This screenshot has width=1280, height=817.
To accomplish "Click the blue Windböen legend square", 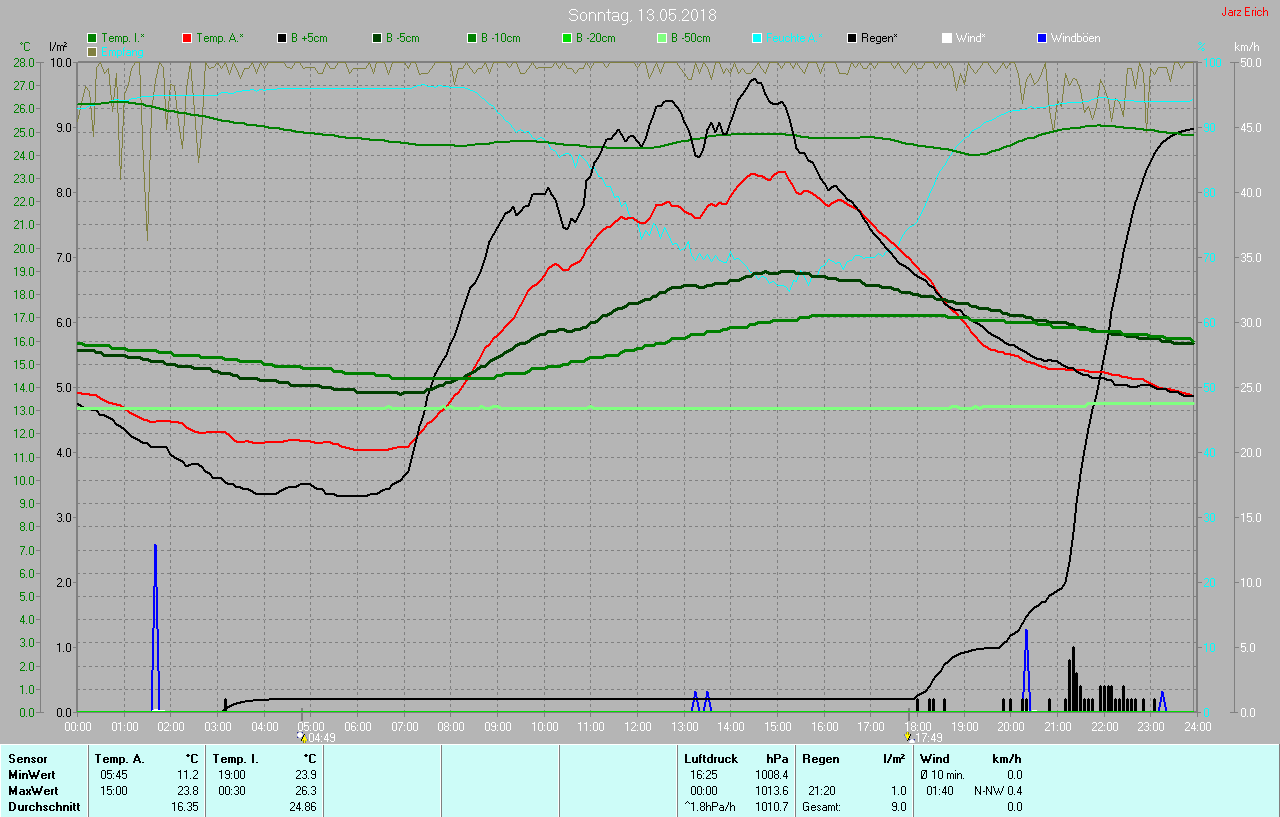I will click(x=1042, y=38).
